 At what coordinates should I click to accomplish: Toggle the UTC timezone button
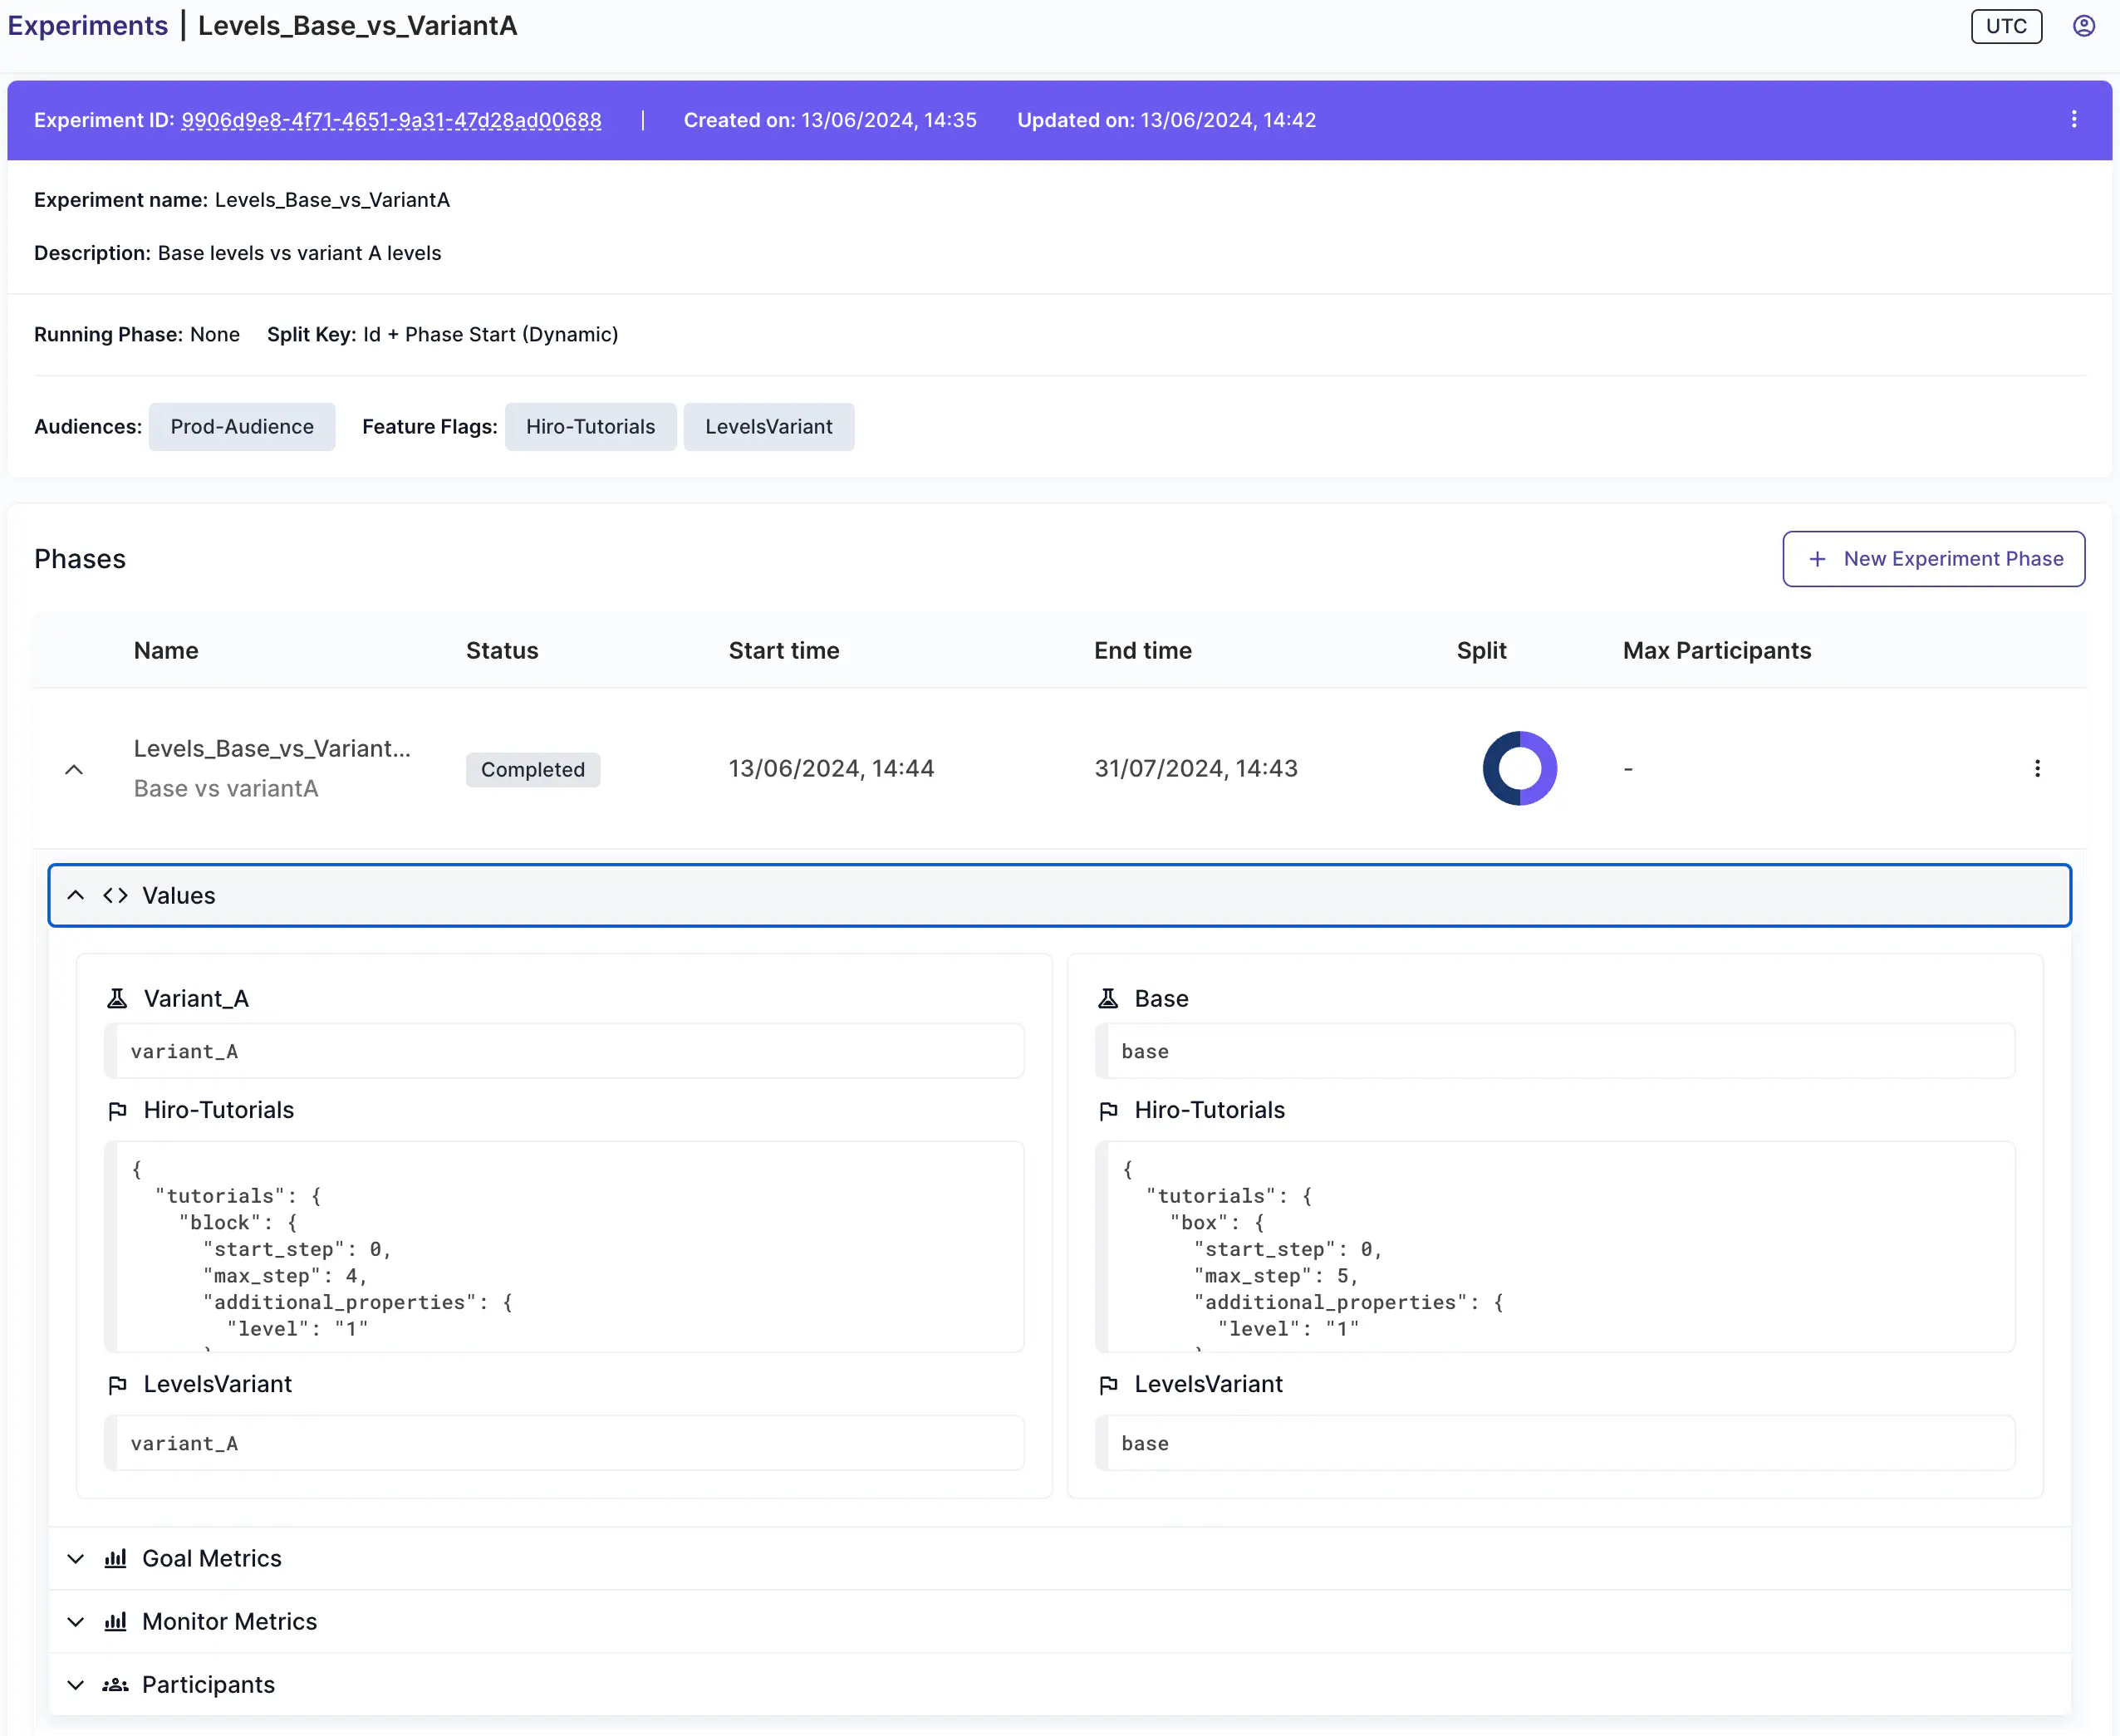[x=2005, y=26]
